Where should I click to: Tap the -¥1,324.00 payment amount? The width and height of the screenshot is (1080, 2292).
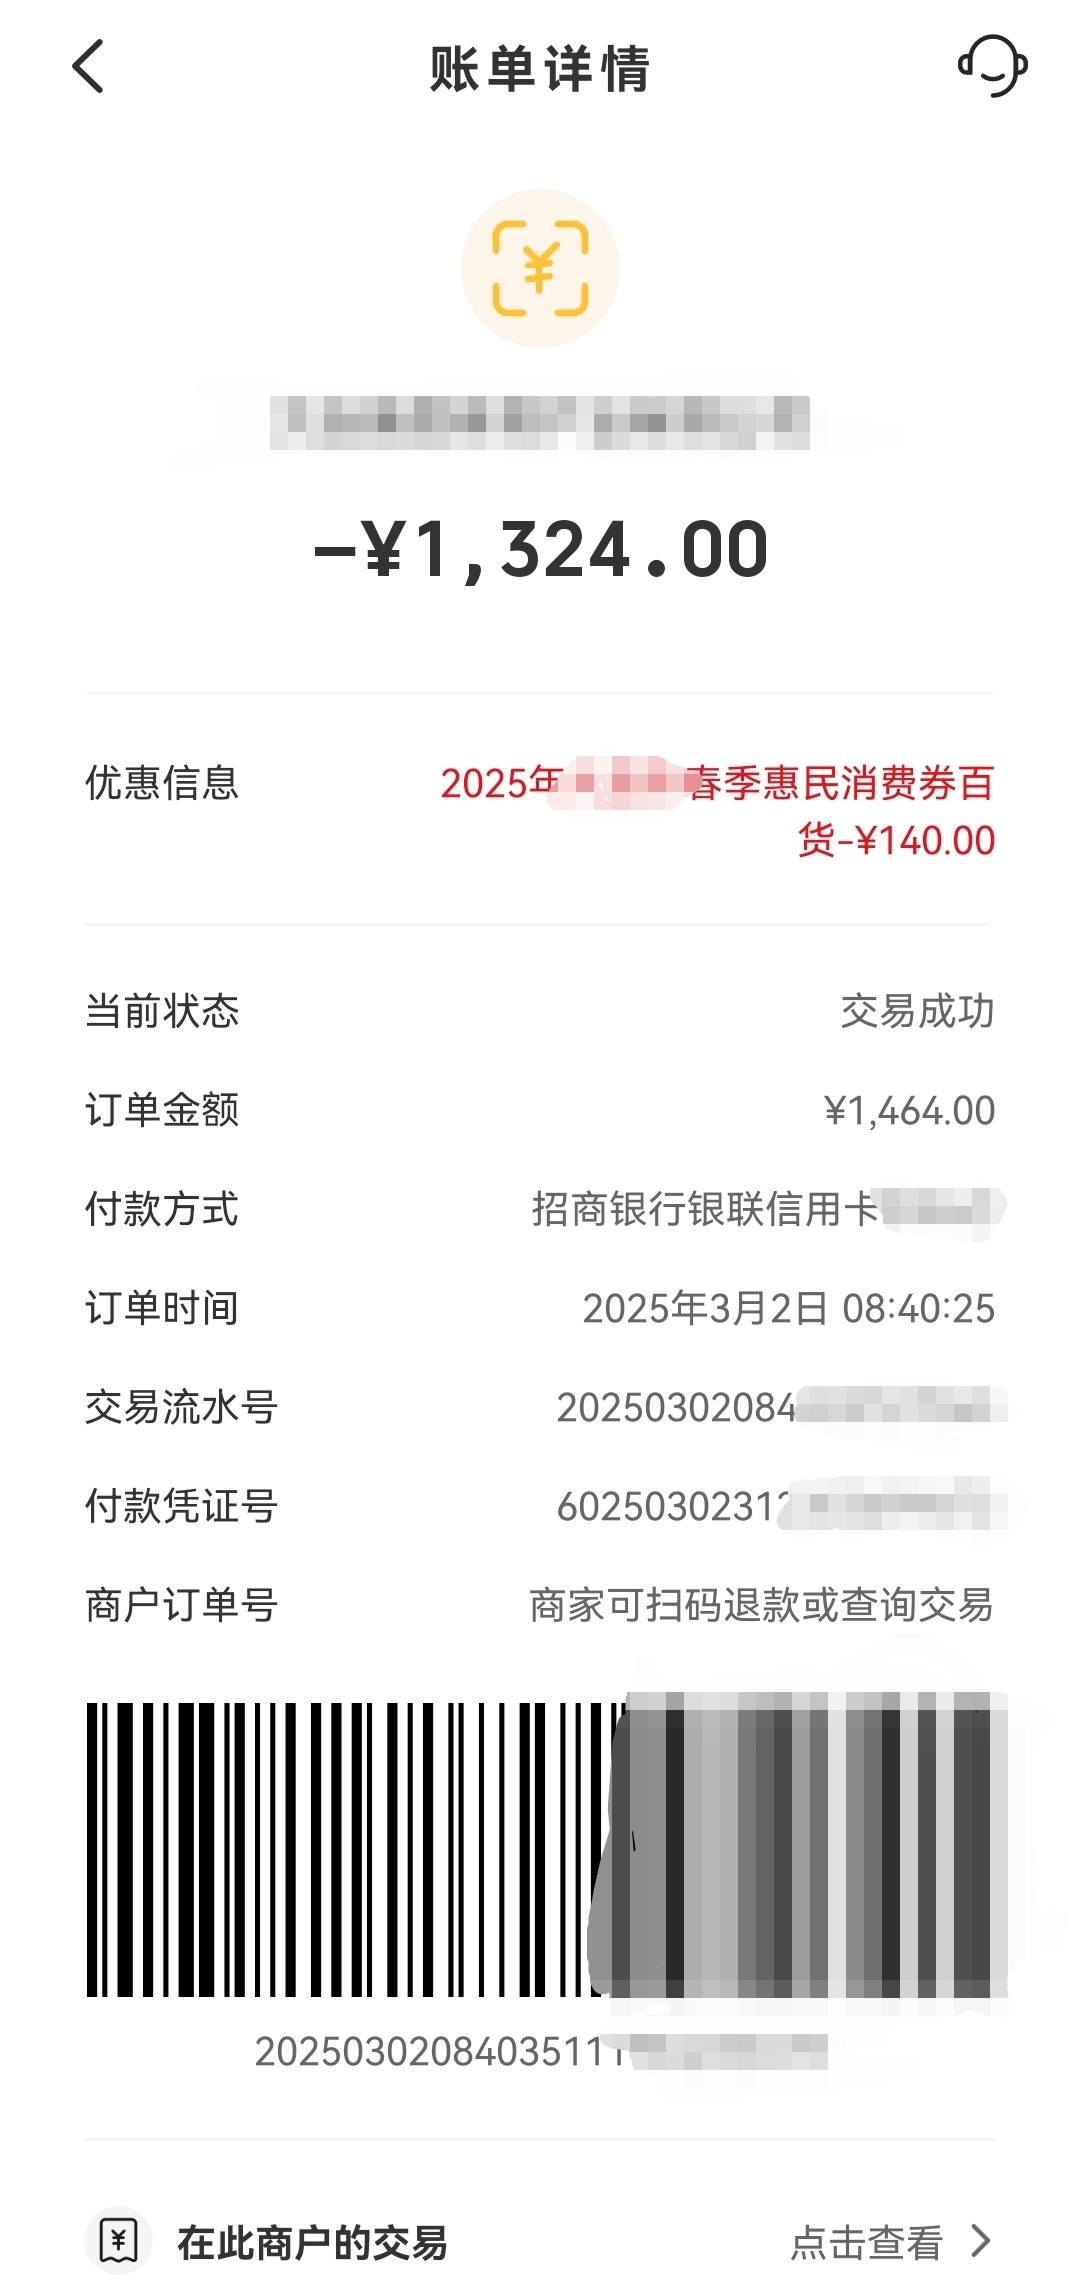540,550
